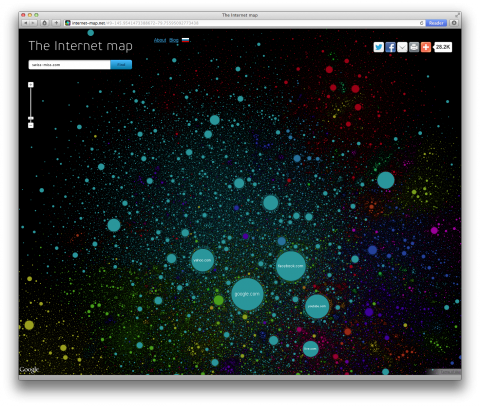
Task: Click the email share icon
Action: click(402, 47)
